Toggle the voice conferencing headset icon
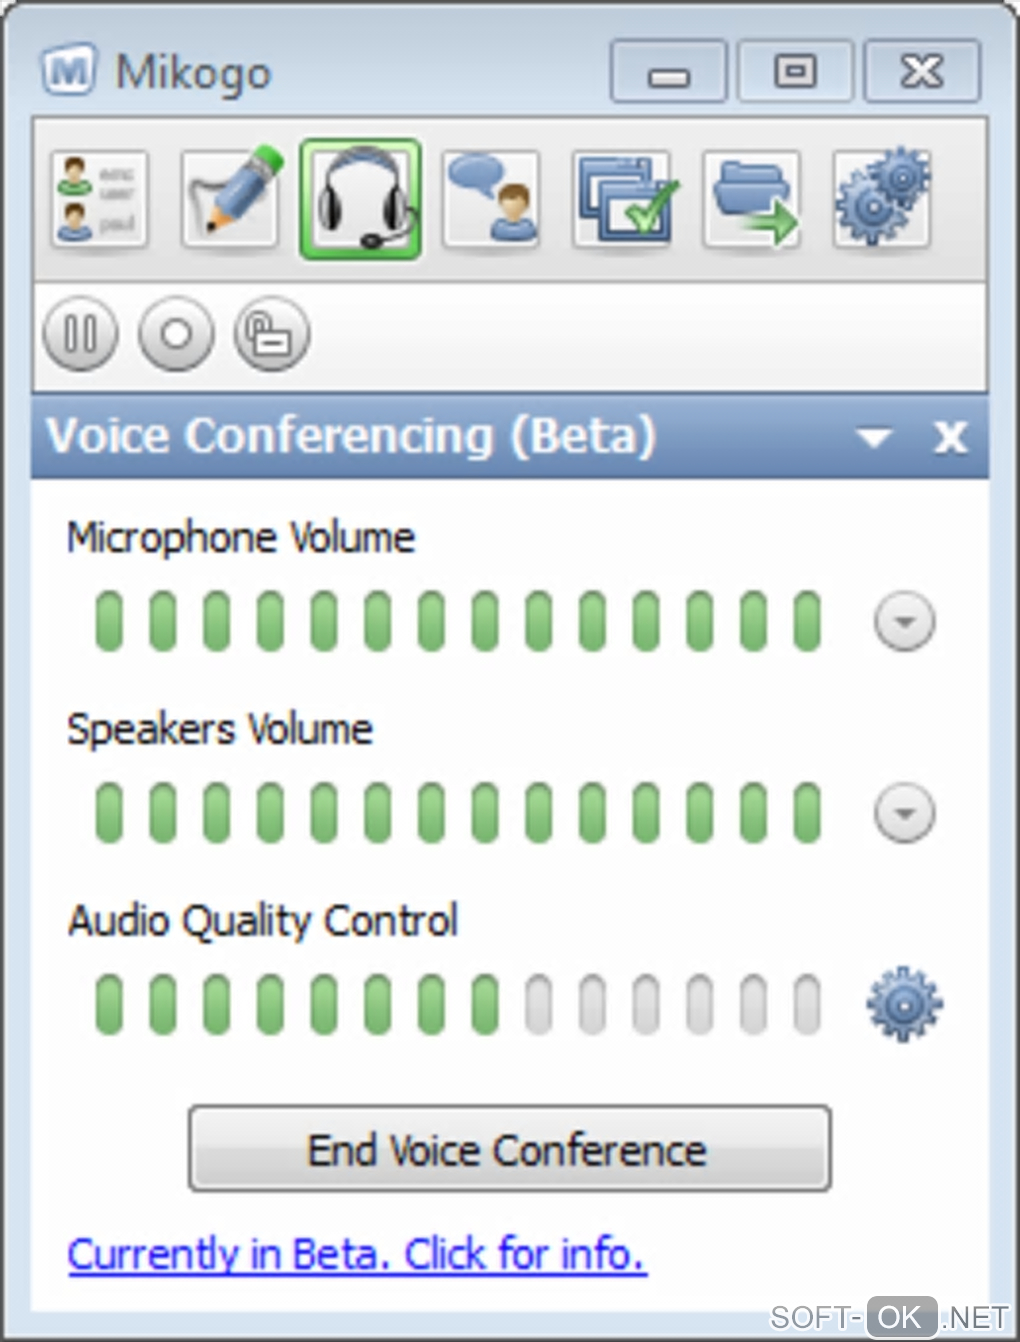 tap(360, 199)
